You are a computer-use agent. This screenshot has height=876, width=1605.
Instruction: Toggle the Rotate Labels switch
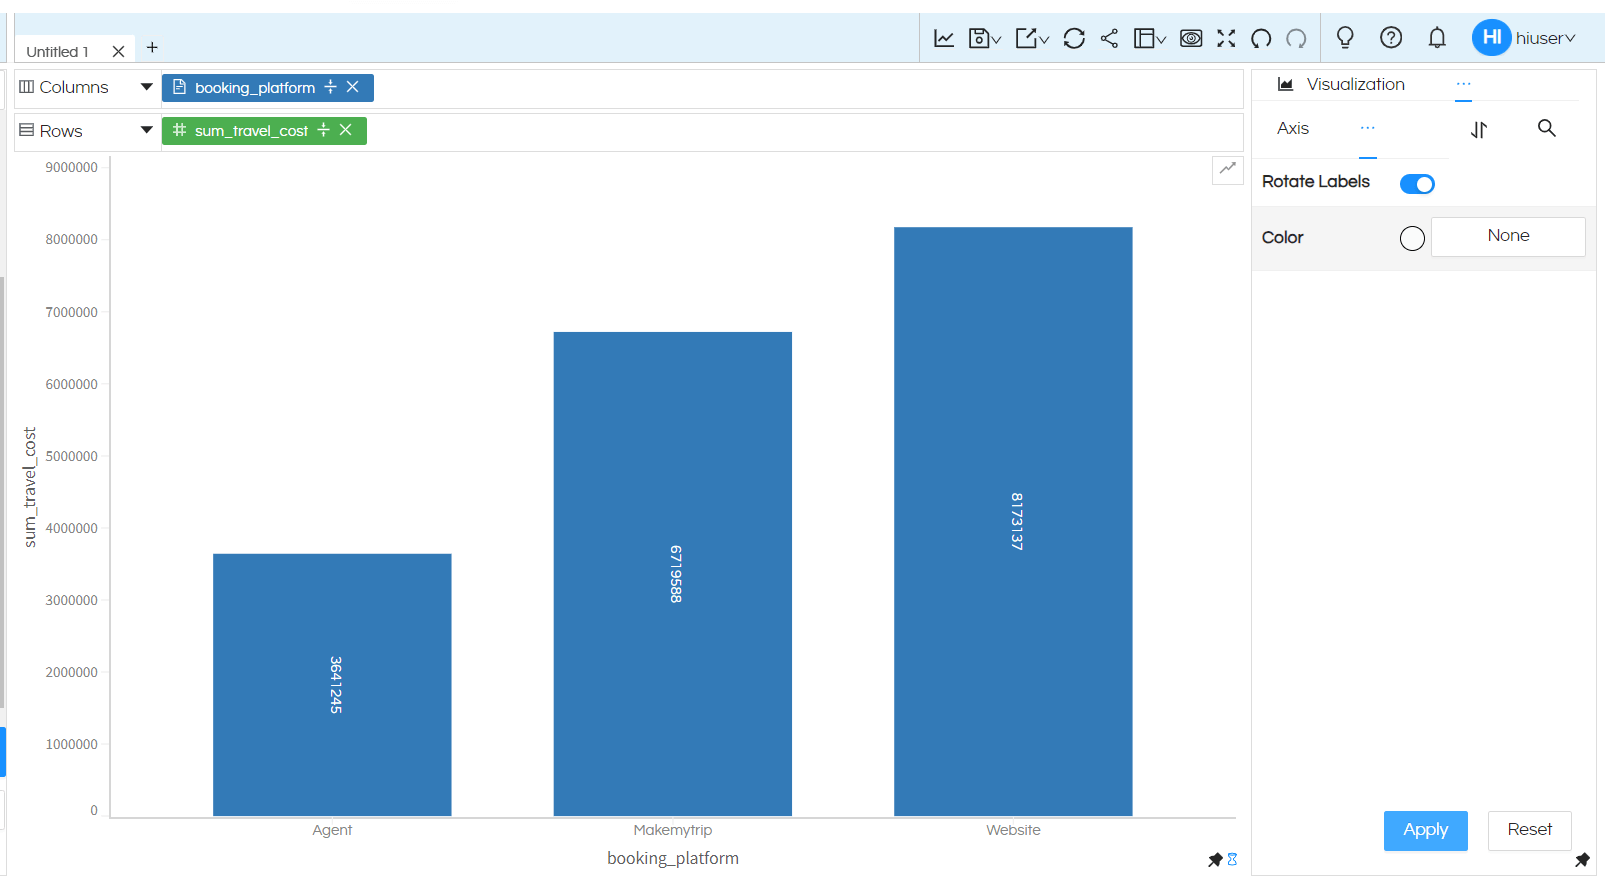[x=1417, y=184]
